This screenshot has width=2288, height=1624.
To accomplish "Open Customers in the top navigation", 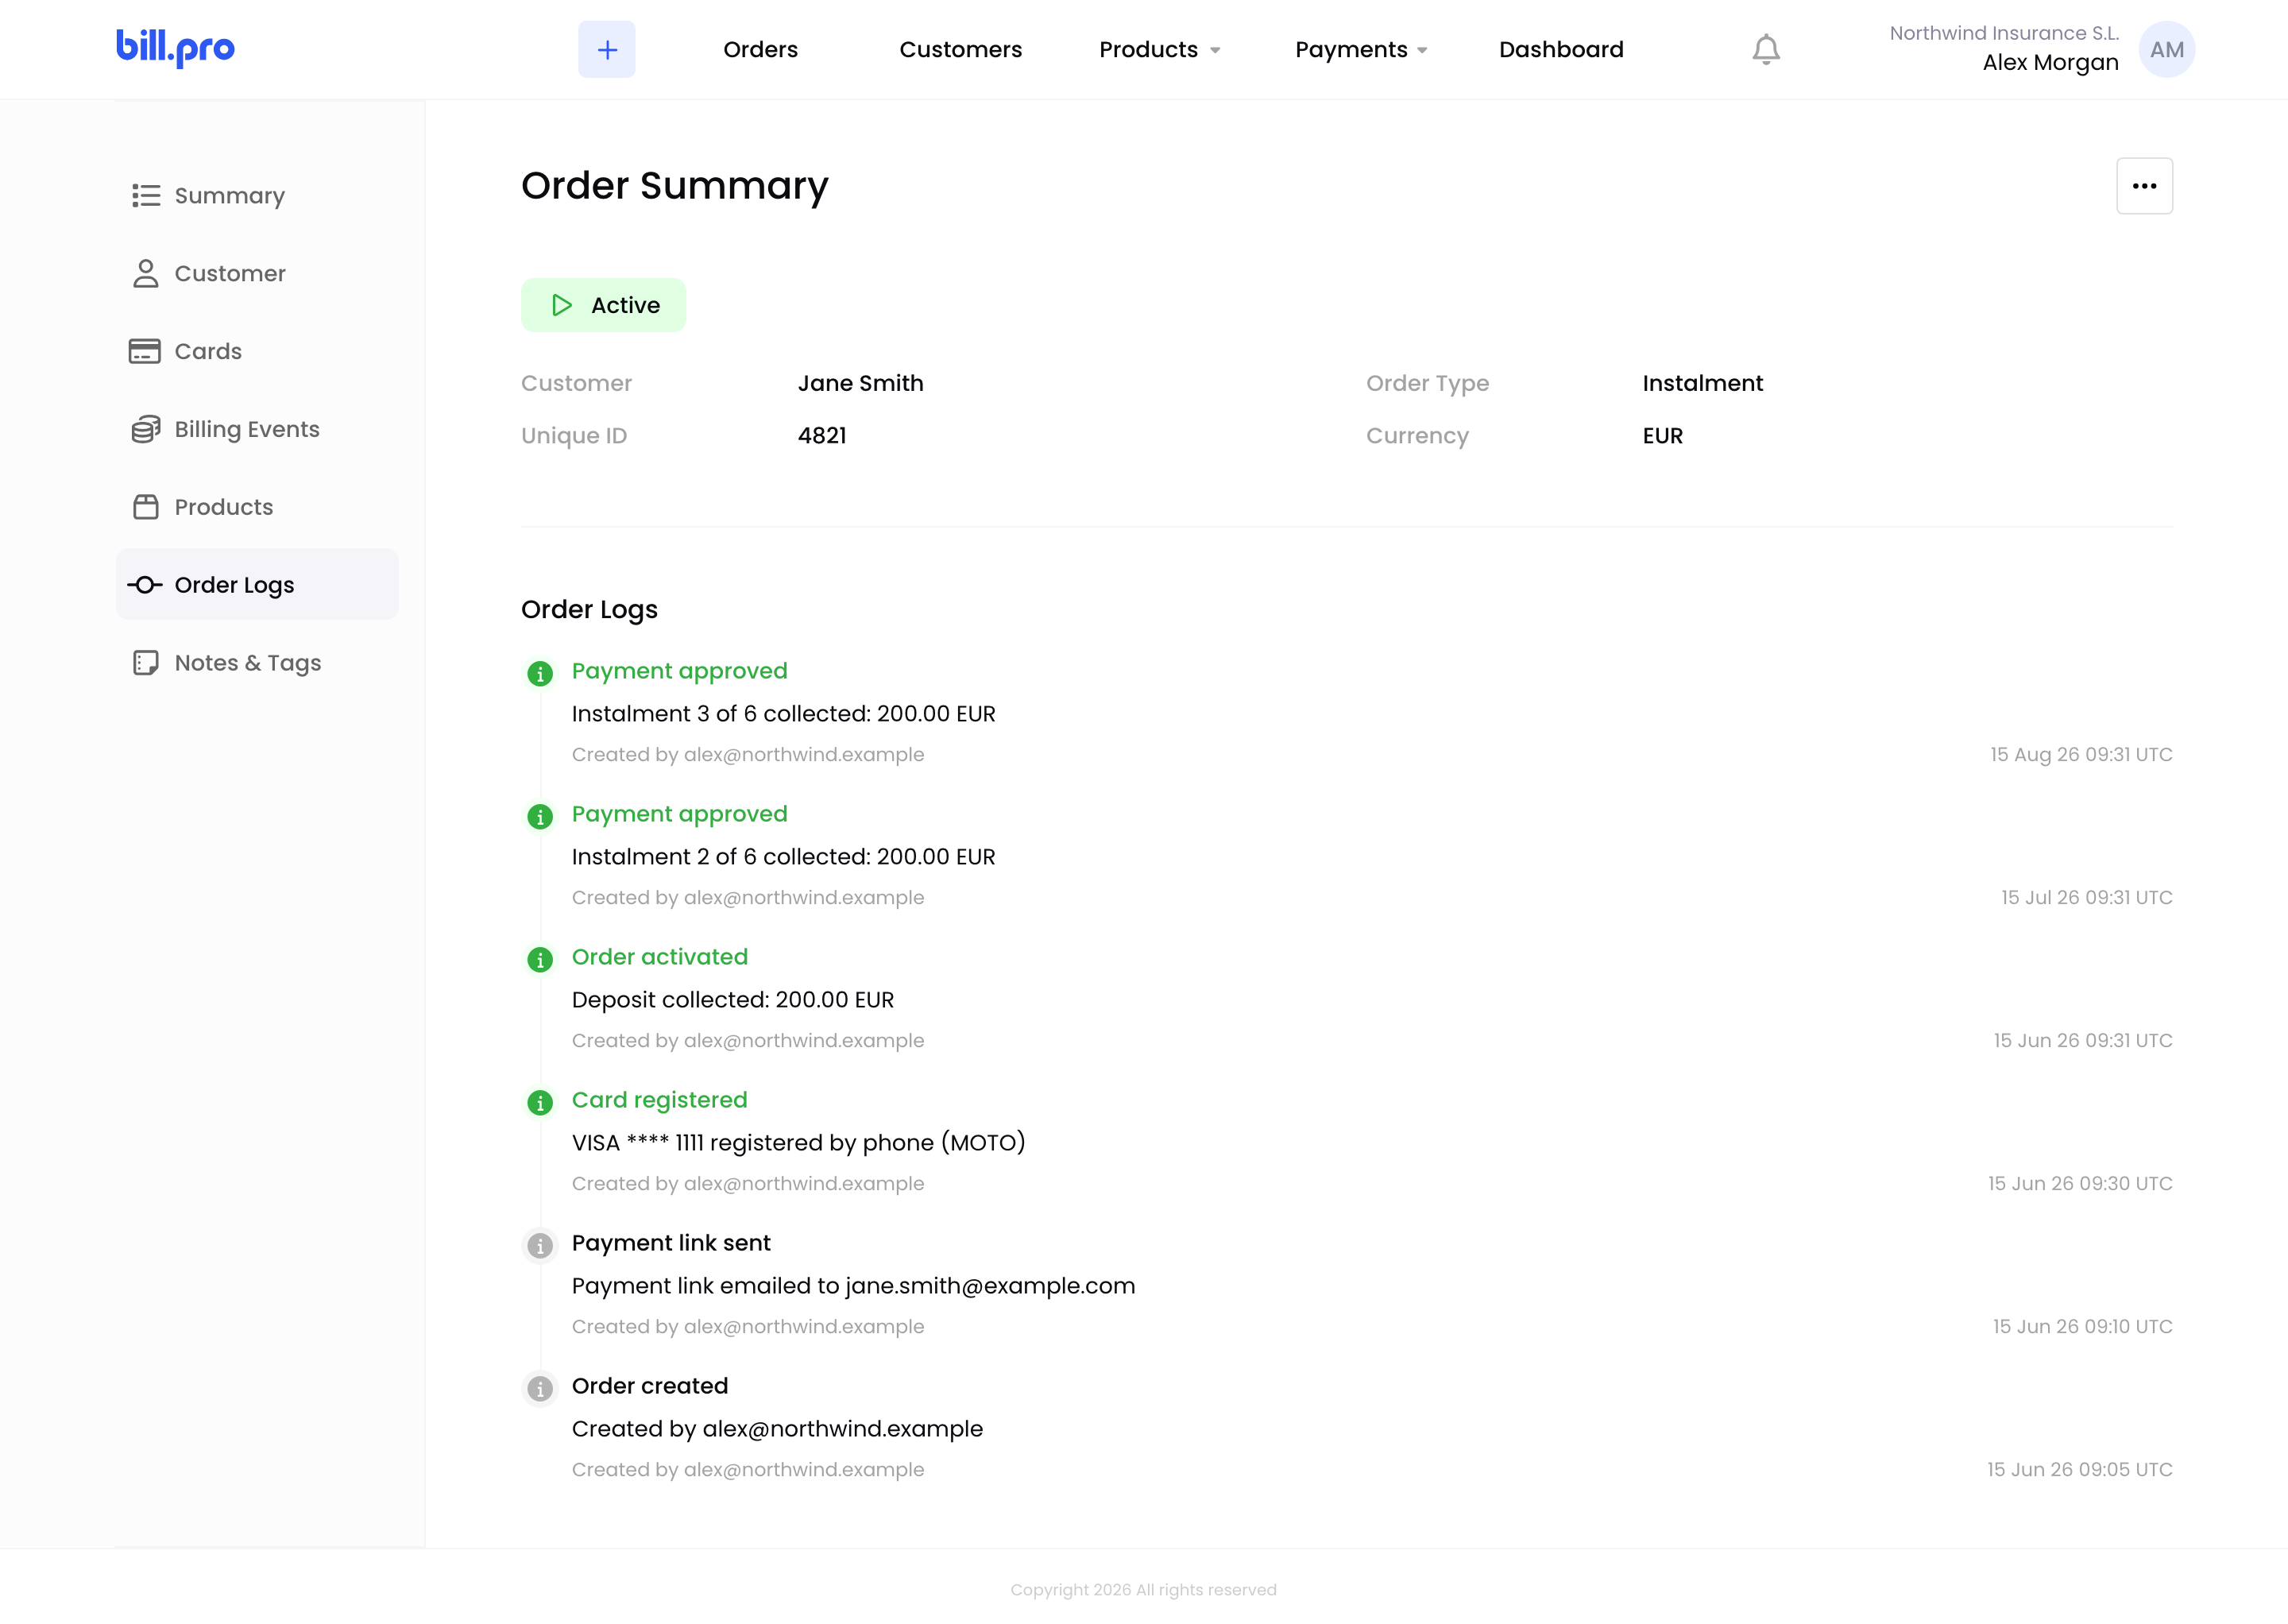I will [x=961, y=49].
